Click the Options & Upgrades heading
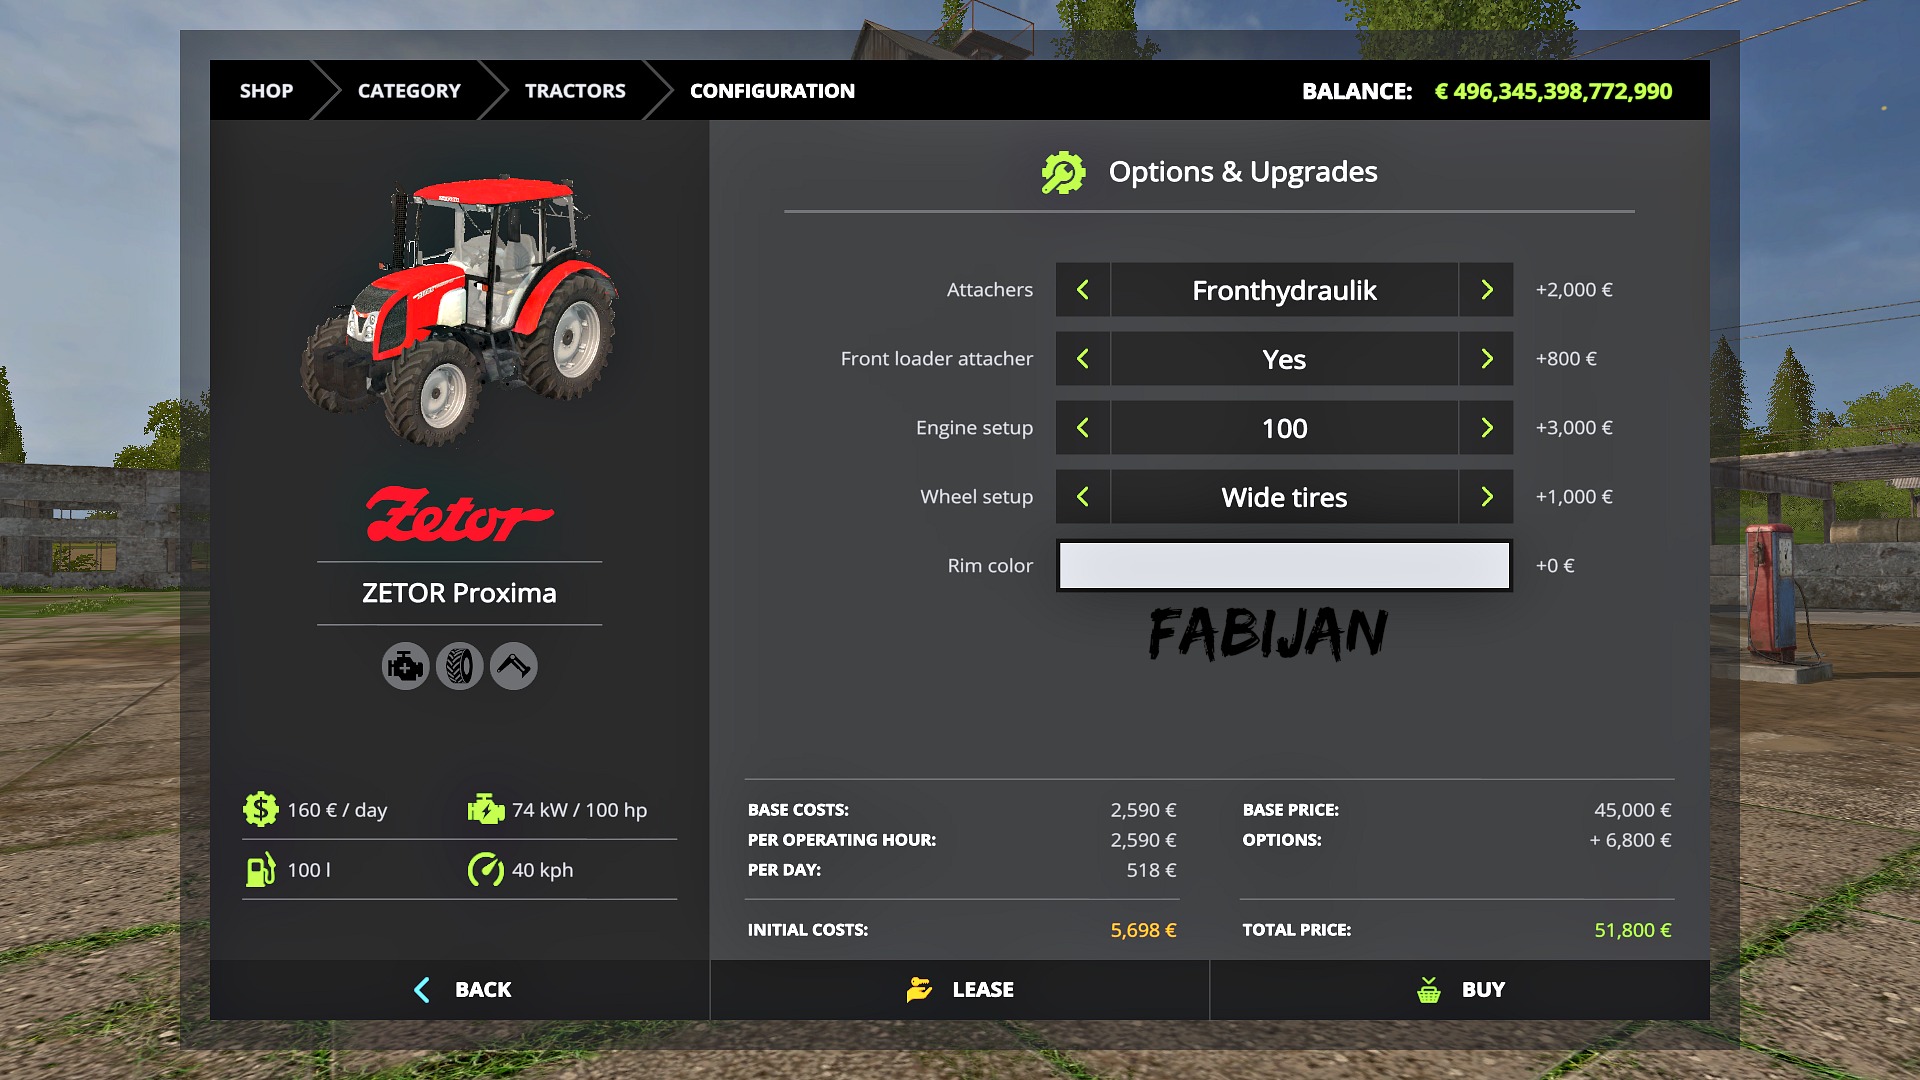1920x1080 pixels. coord(1243,172)
